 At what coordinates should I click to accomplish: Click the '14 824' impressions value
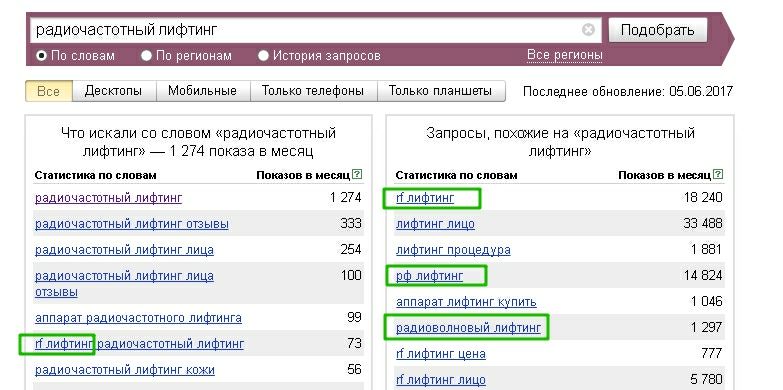[703, 275]
